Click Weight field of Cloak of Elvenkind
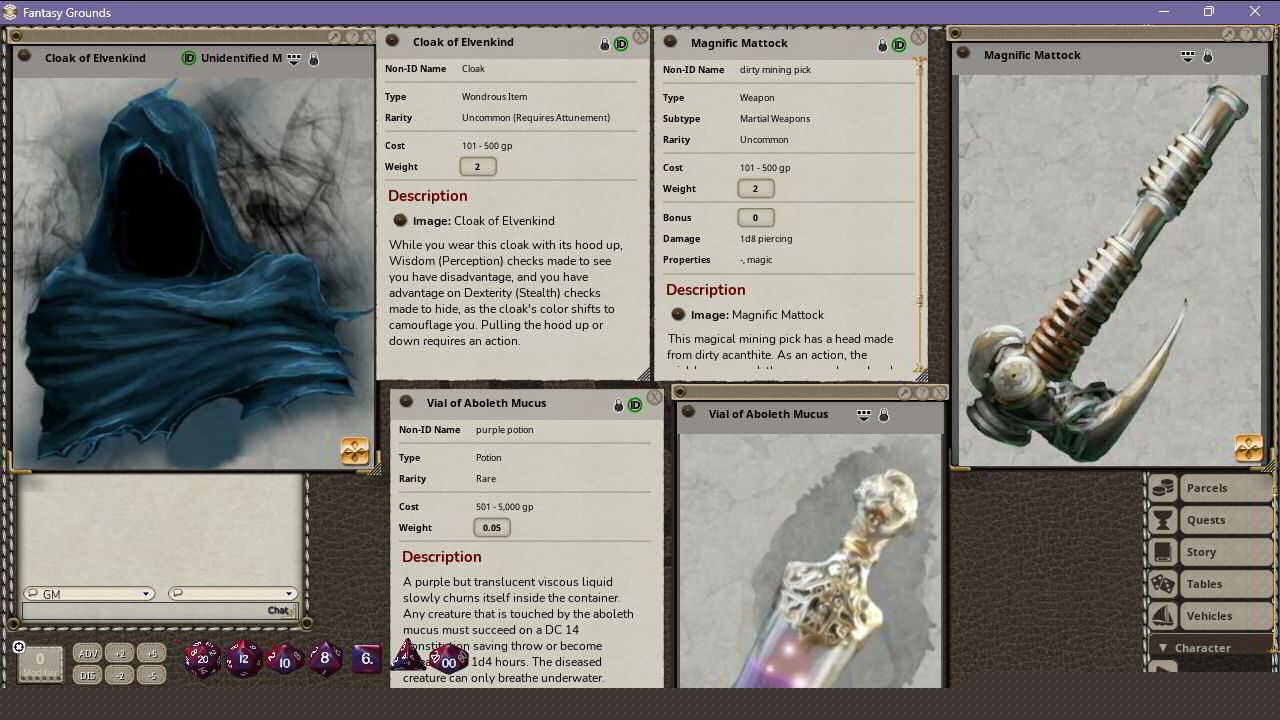The height and width of the screenshot is (720, 1280). click(x=478, y=167)
